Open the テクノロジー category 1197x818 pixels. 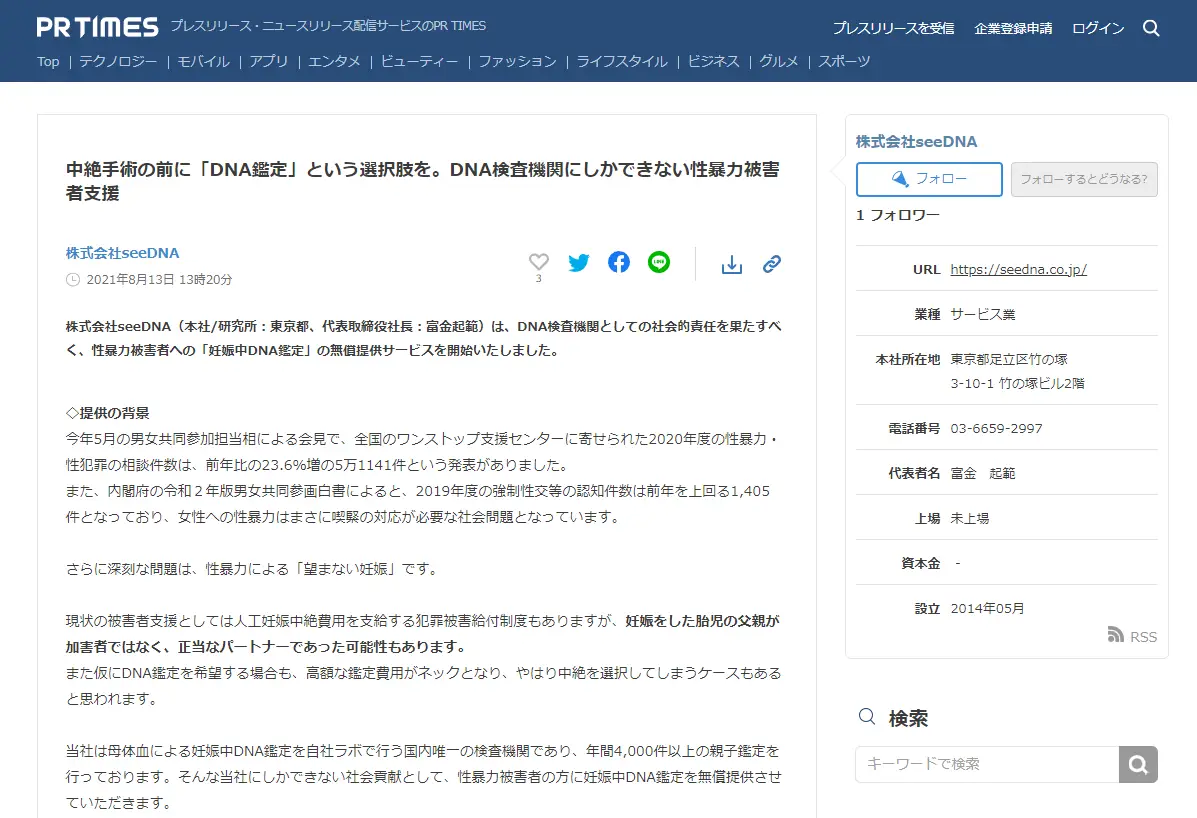118,62
